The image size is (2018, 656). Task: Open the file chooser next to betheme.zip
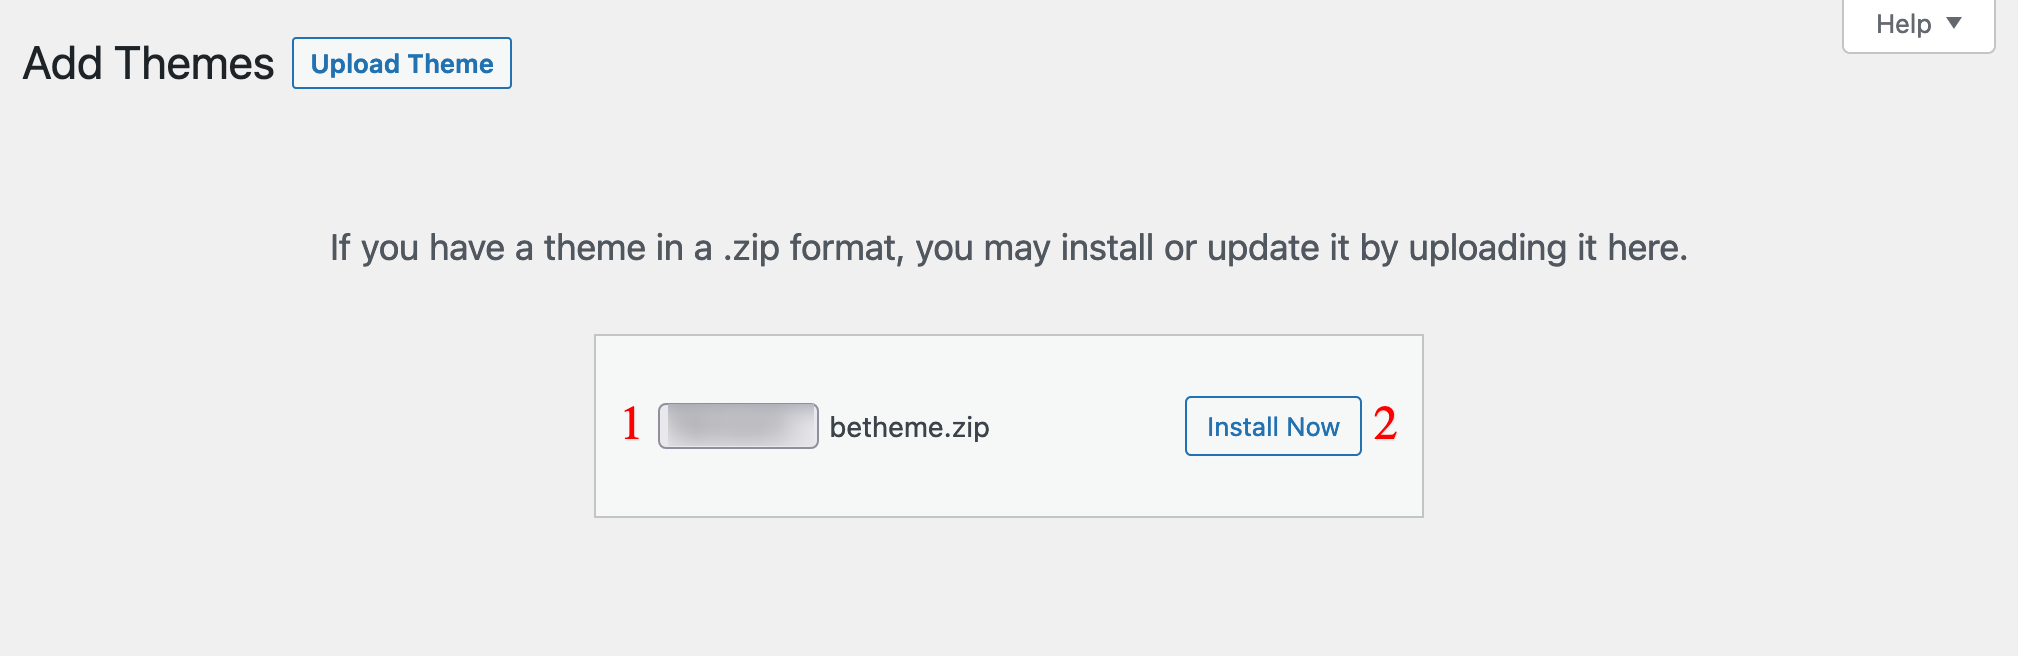pos(737,426)
